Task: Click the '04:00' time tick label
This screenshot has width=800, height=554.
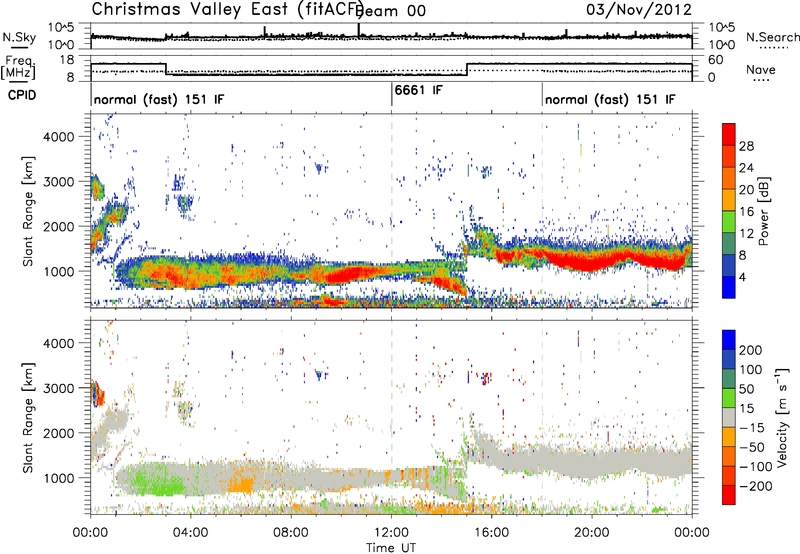Action: pos(191,533)
